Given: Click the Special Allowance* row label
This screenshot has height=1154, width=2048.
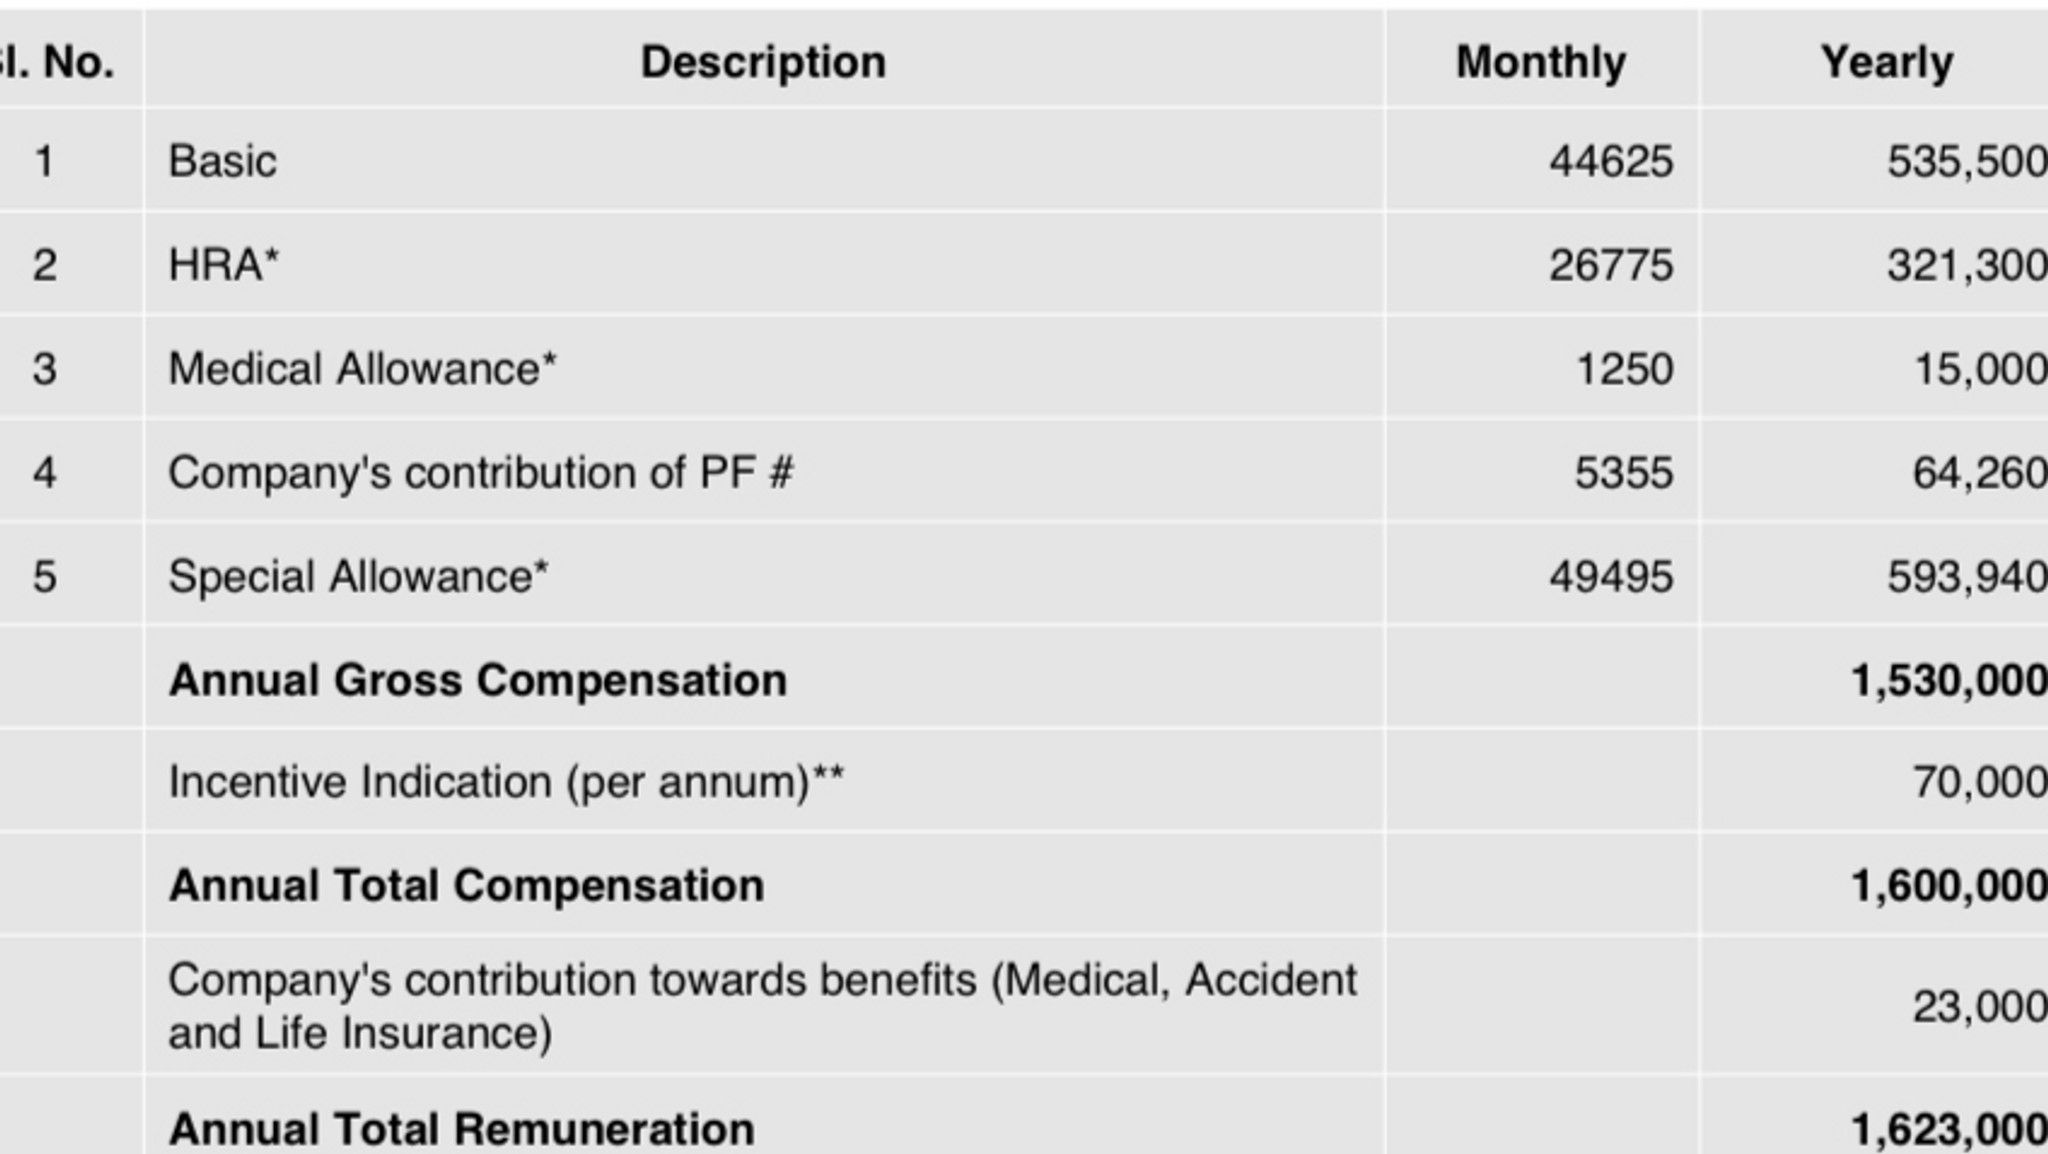Looking at the screenshot, I should tap(358, 577).
